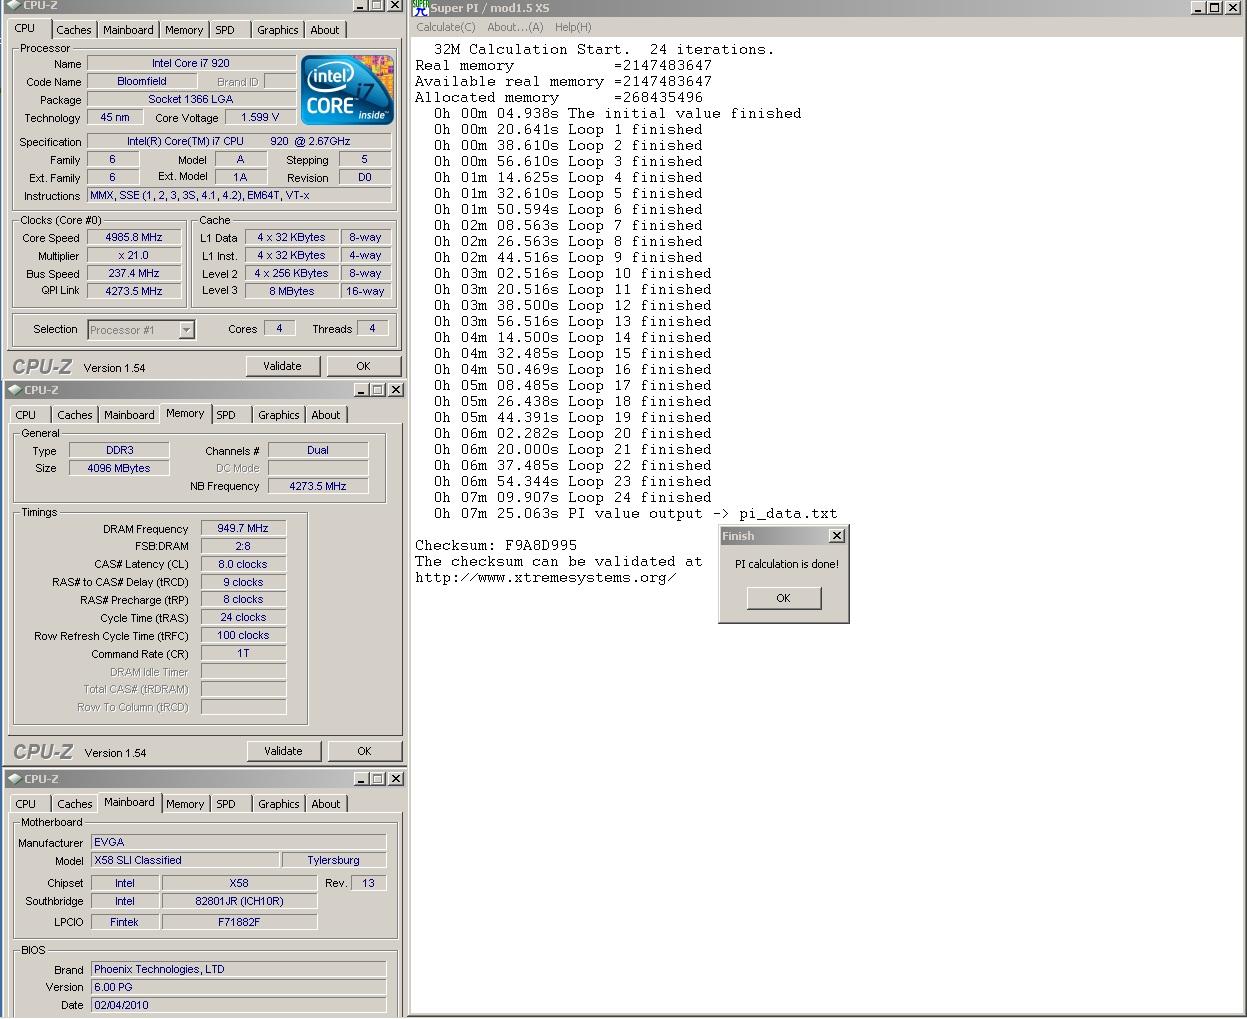Open About menu in Super PI
The image size is (1247, 1019).
click(x=515, y=27)
